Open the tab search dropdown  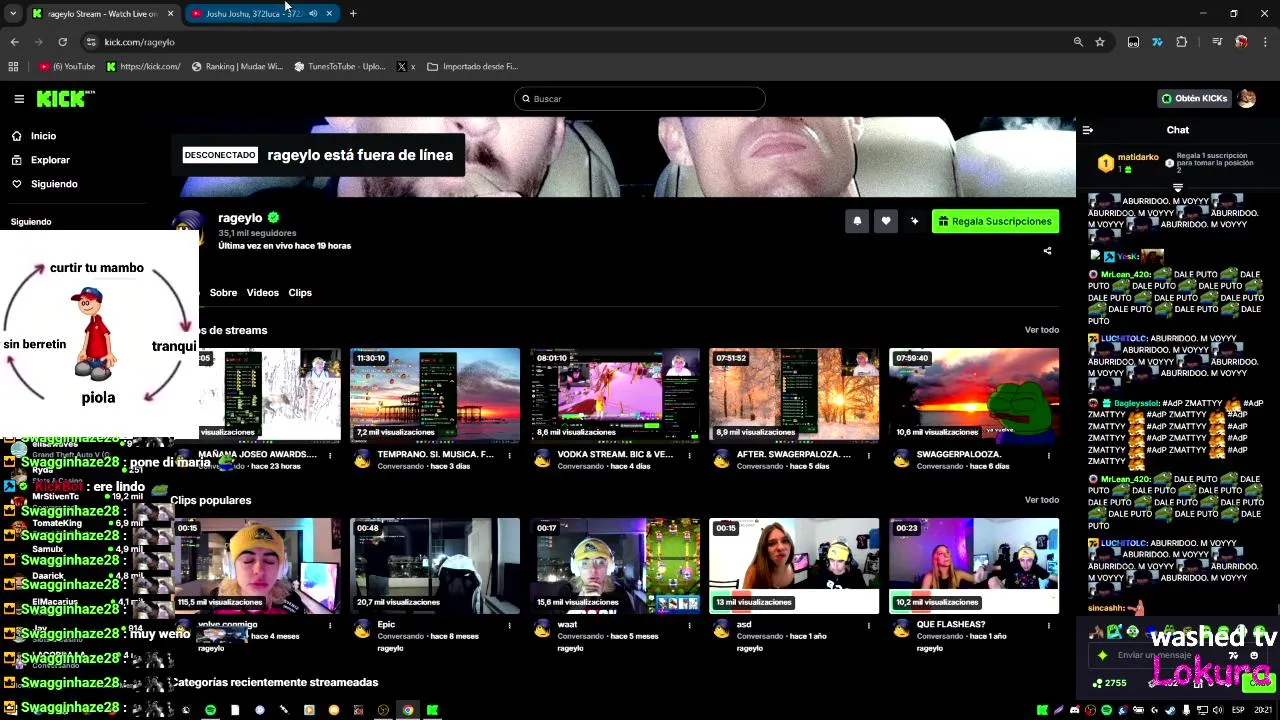[x=13, y=14]
